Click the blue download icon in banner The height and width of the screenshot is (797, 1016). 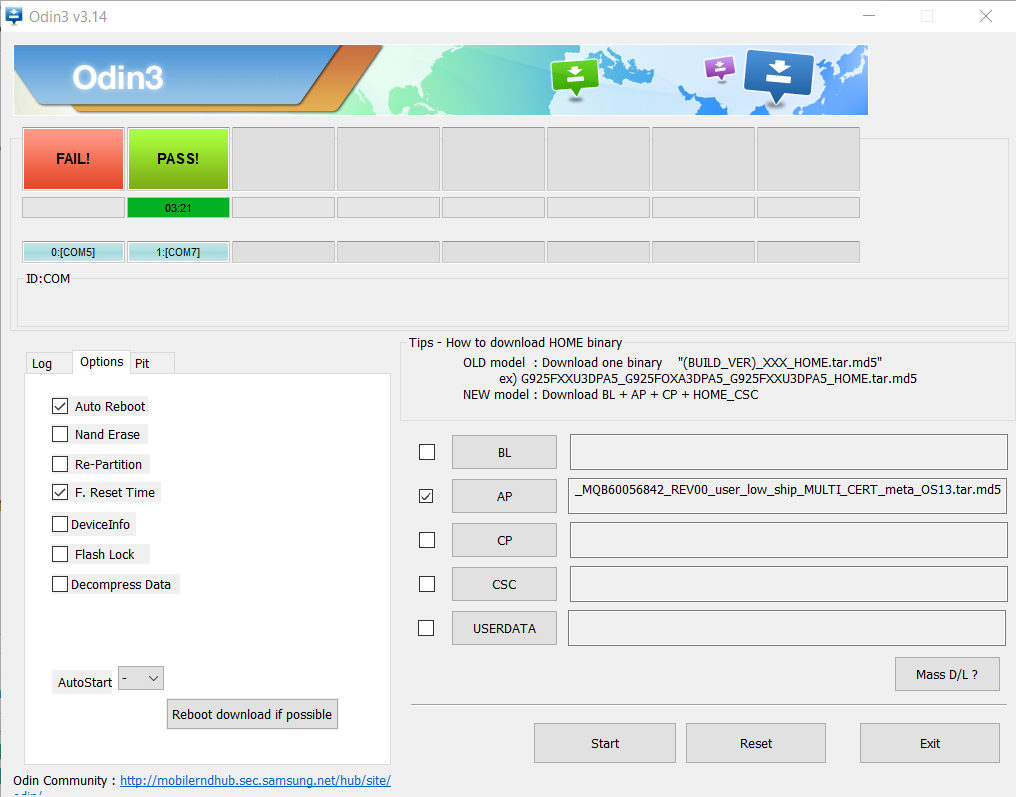point(779,75)
